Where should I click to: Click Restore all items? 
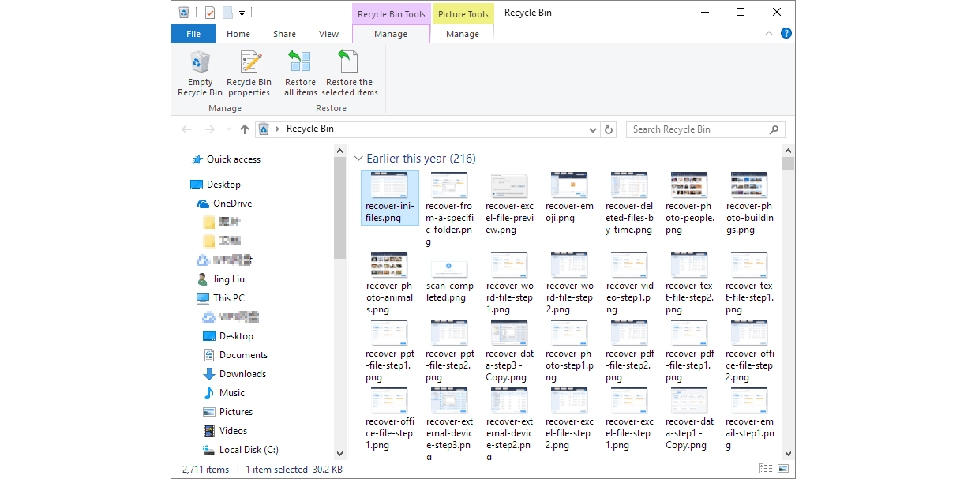(300, 73)
